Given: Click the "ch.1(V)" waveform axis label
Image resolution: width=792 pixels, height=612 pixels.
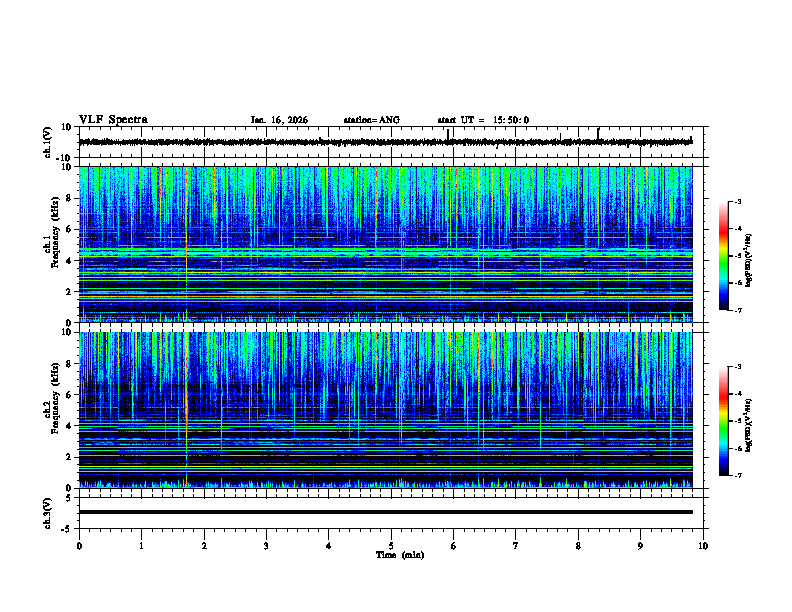Looking at the screenshot, I should [x=47, y=142].
